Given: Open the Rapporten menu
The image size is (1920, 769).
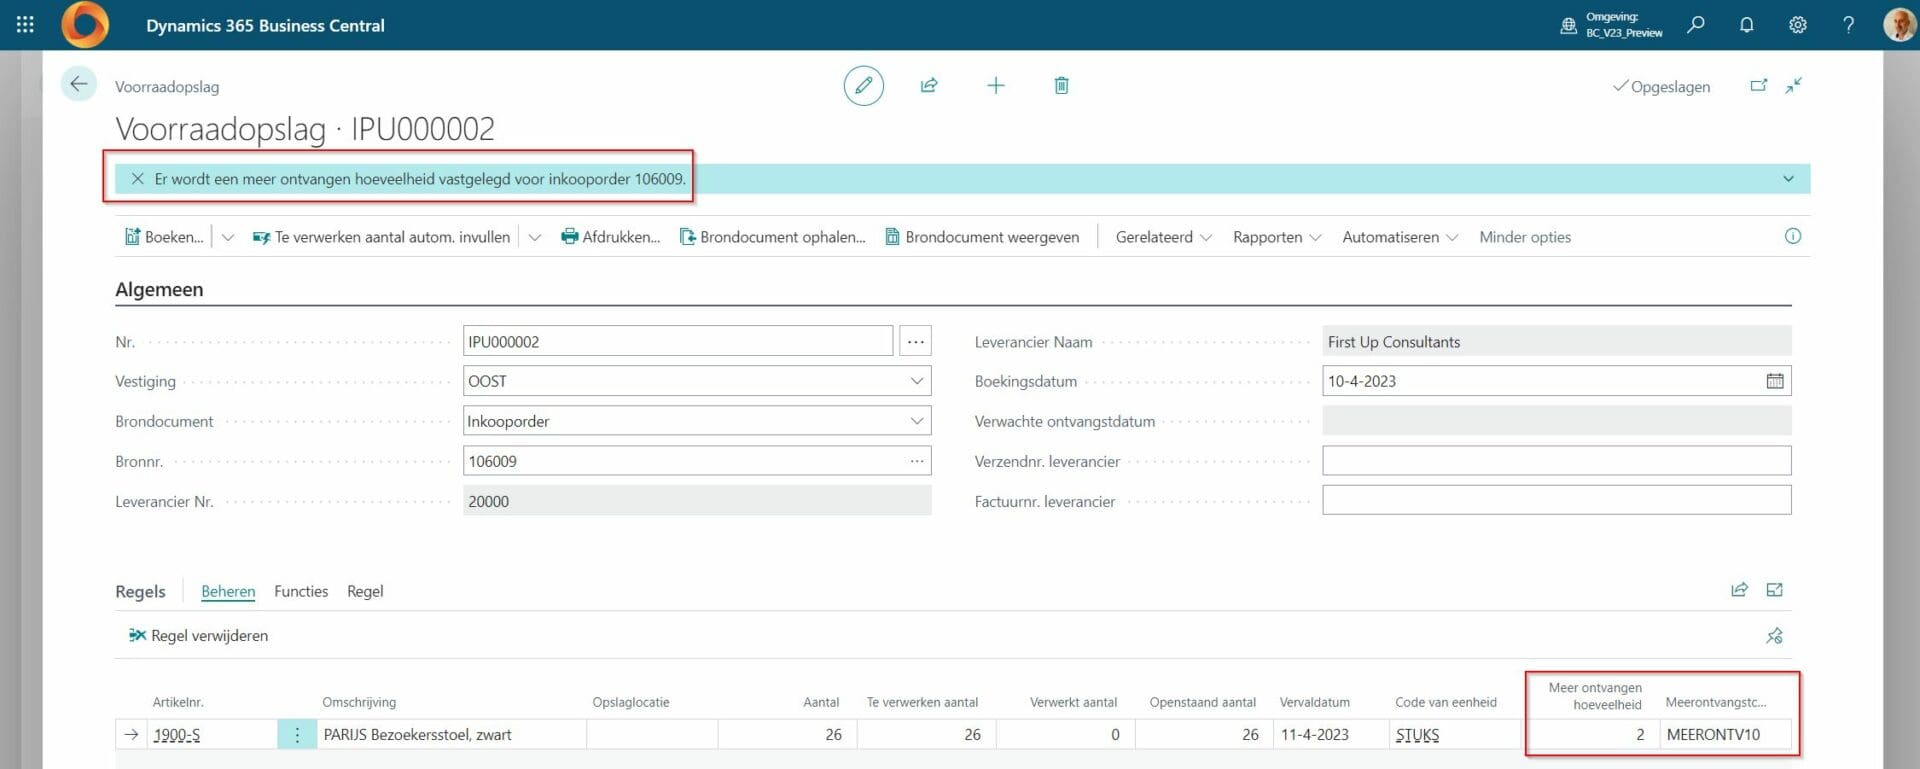Looking at the screenshot, I should click(1277, 237).
